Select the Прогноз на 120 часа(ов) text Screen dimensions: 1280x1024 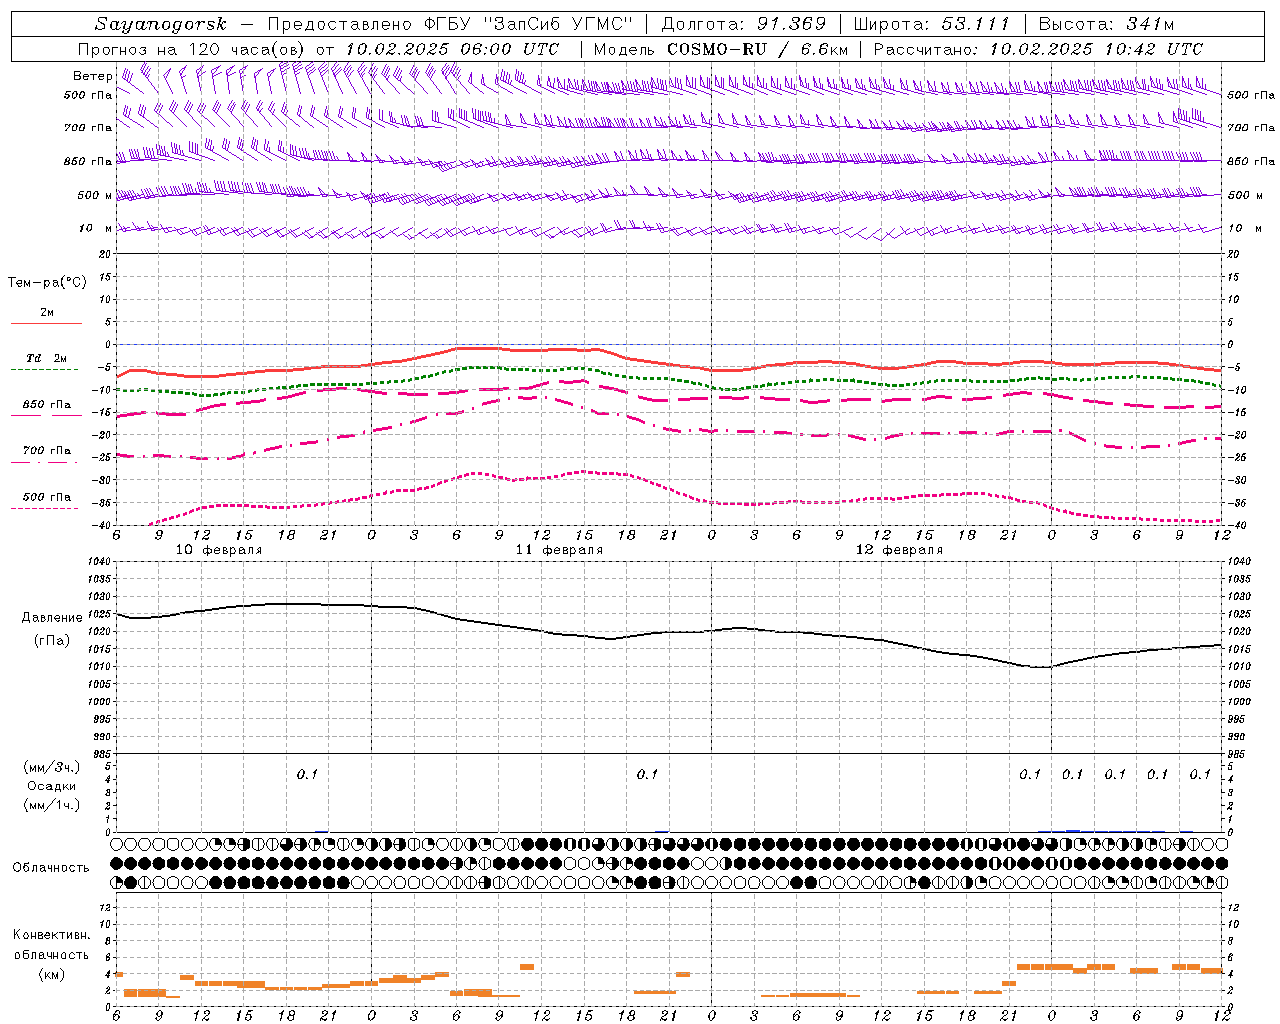point(193,49)
